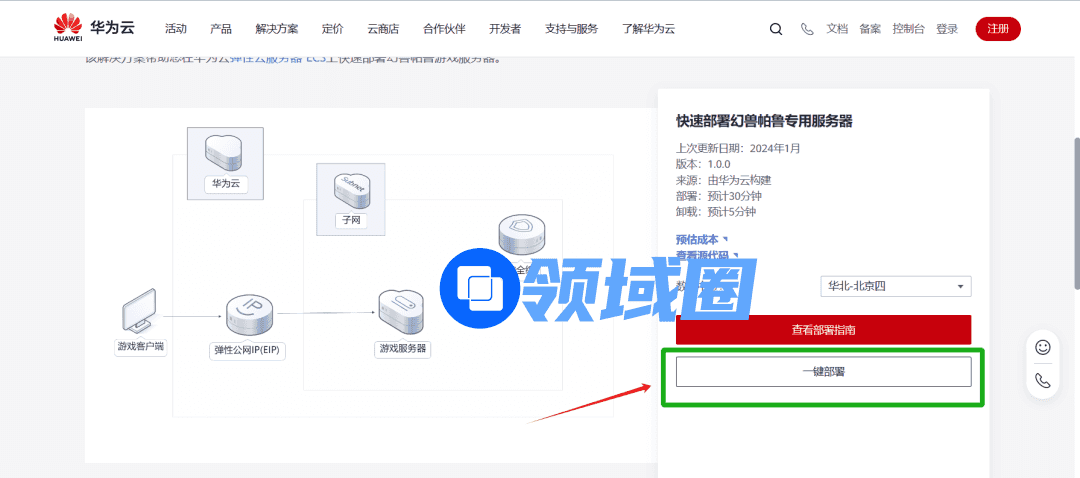Open the 支持与服务 menu

(x=571, y=29)
